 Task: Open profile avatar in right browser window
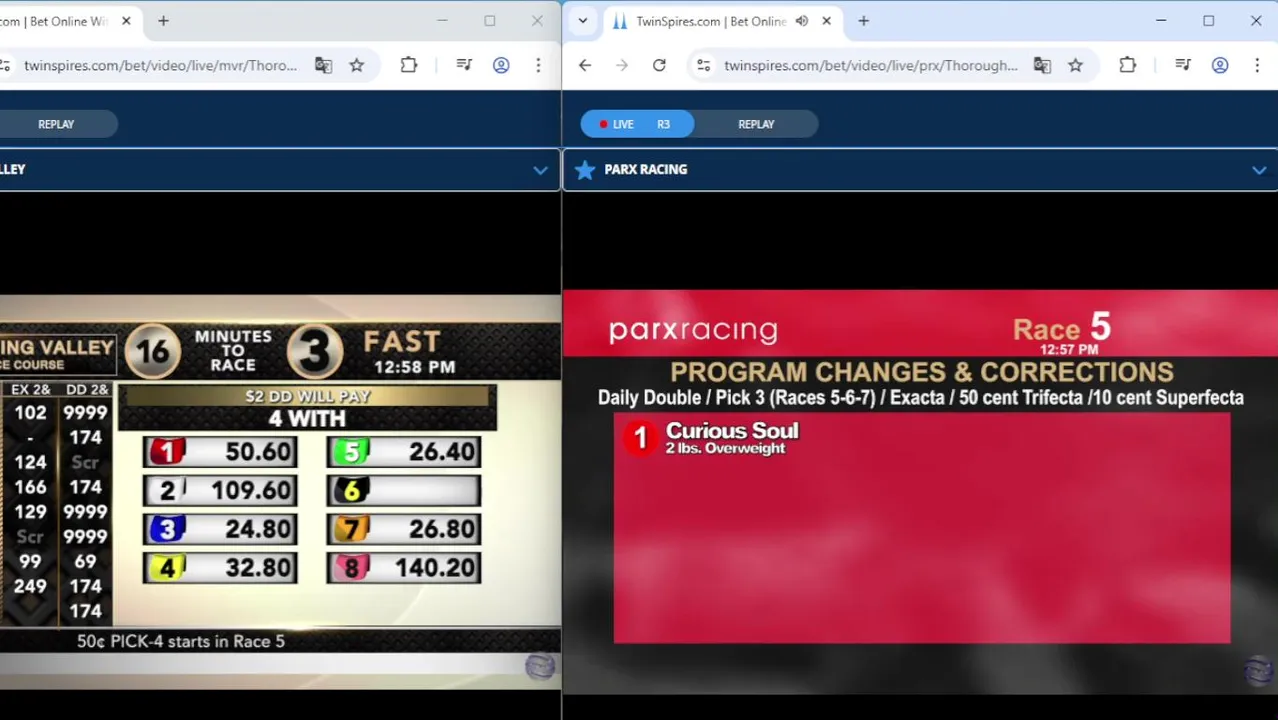click(x=1220, y=65)
